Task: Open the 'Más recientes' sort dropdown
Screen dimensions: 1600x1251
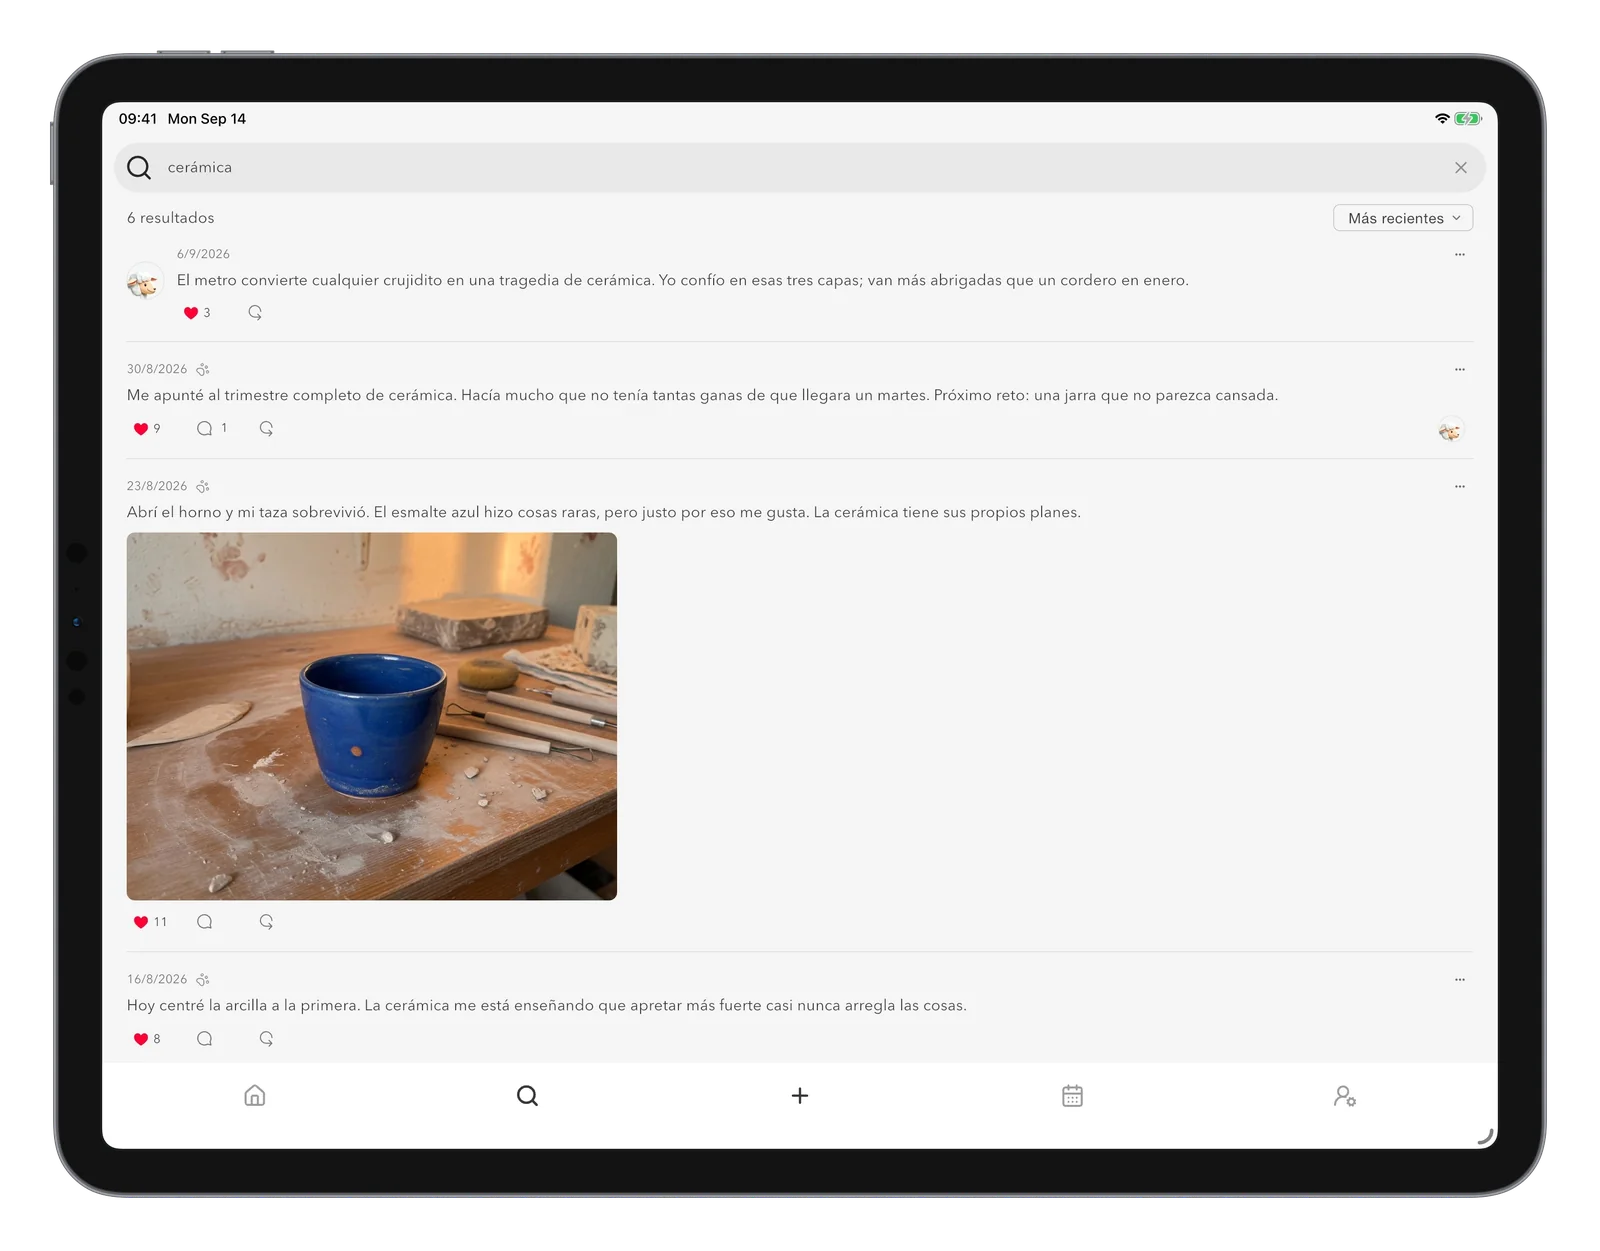Action: [1402, 218]
